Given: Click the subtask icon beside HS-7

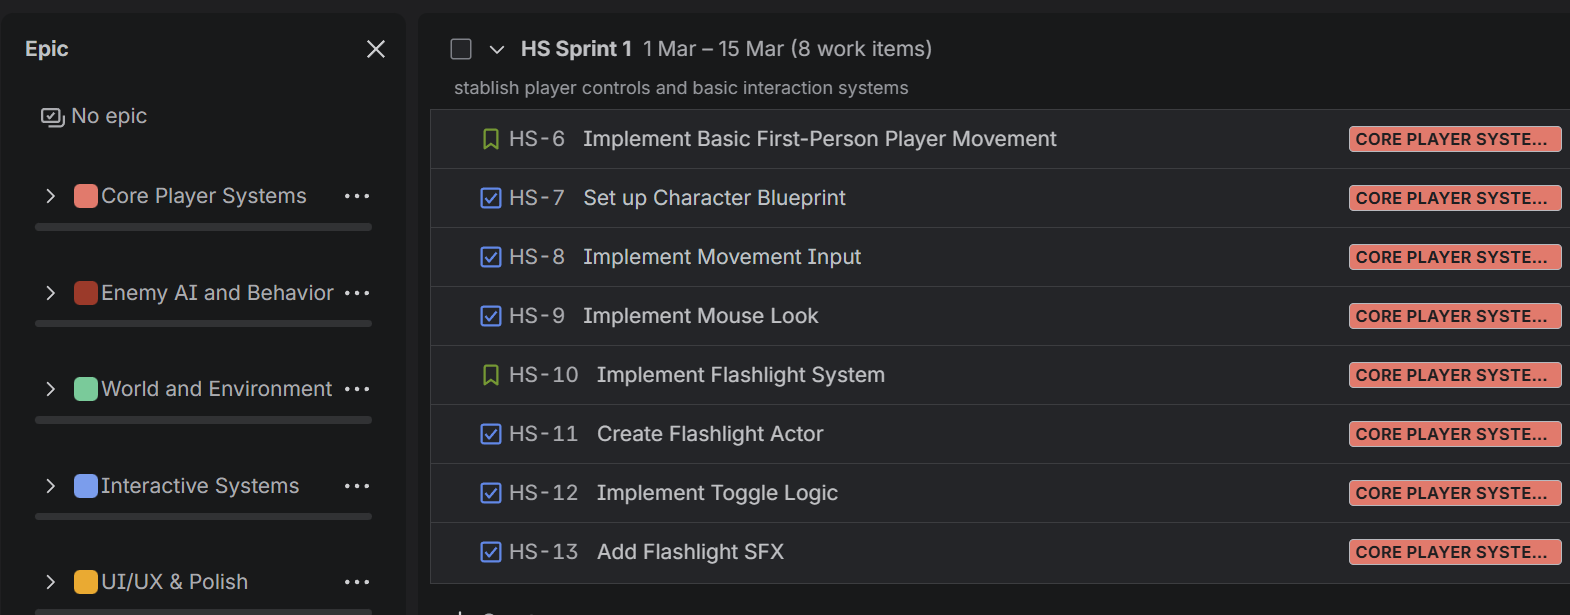Looking at the screenshot, I should [x=490, y=198].
